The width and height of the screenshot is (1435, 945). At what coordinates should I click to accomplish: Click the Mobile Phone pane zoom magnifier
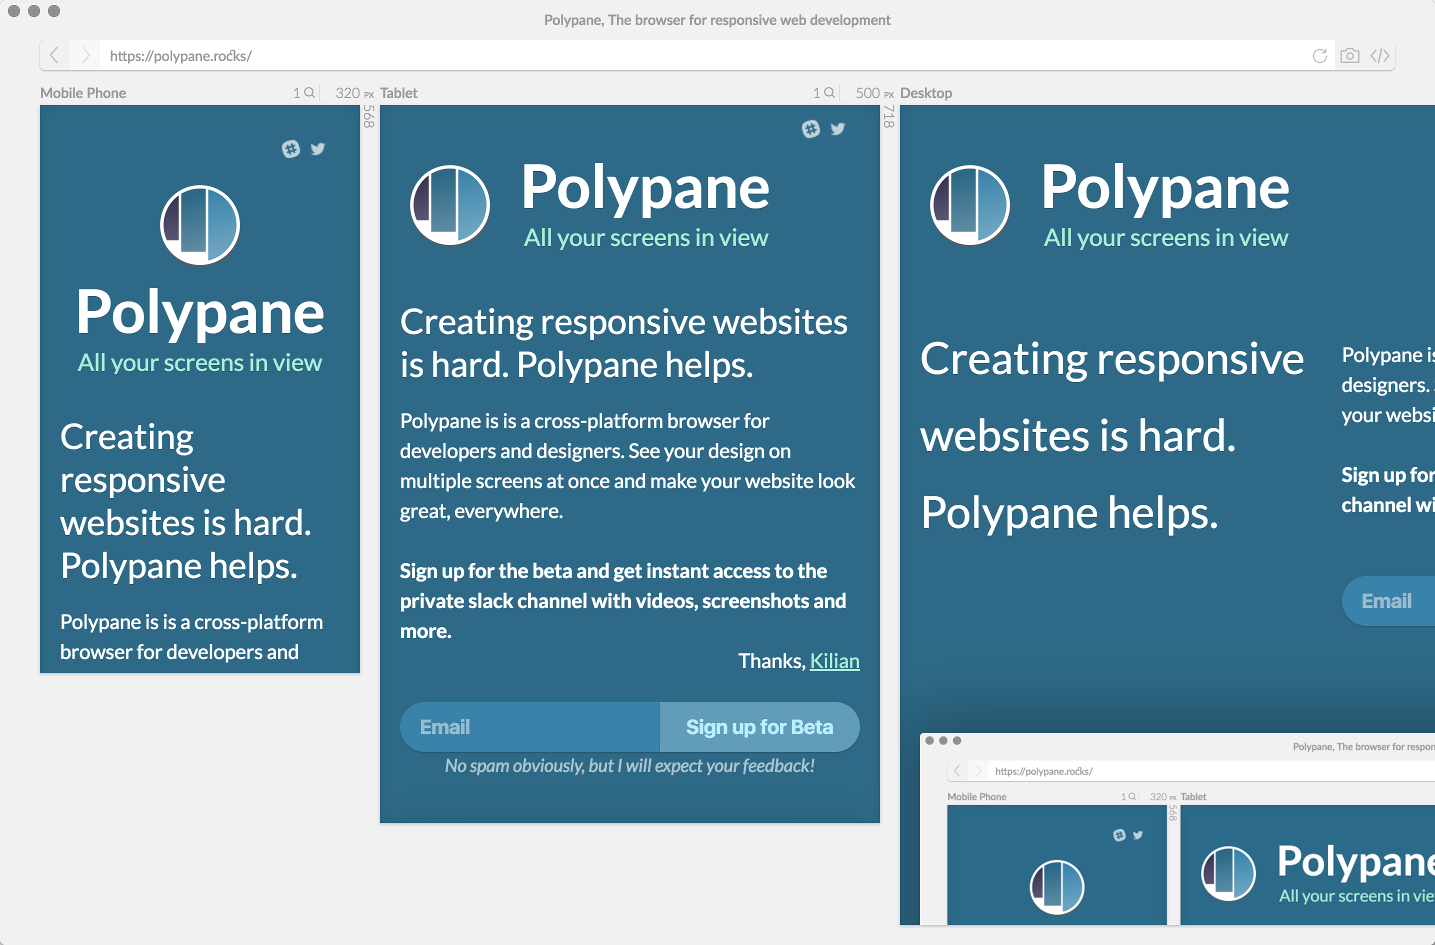point(310,93)
